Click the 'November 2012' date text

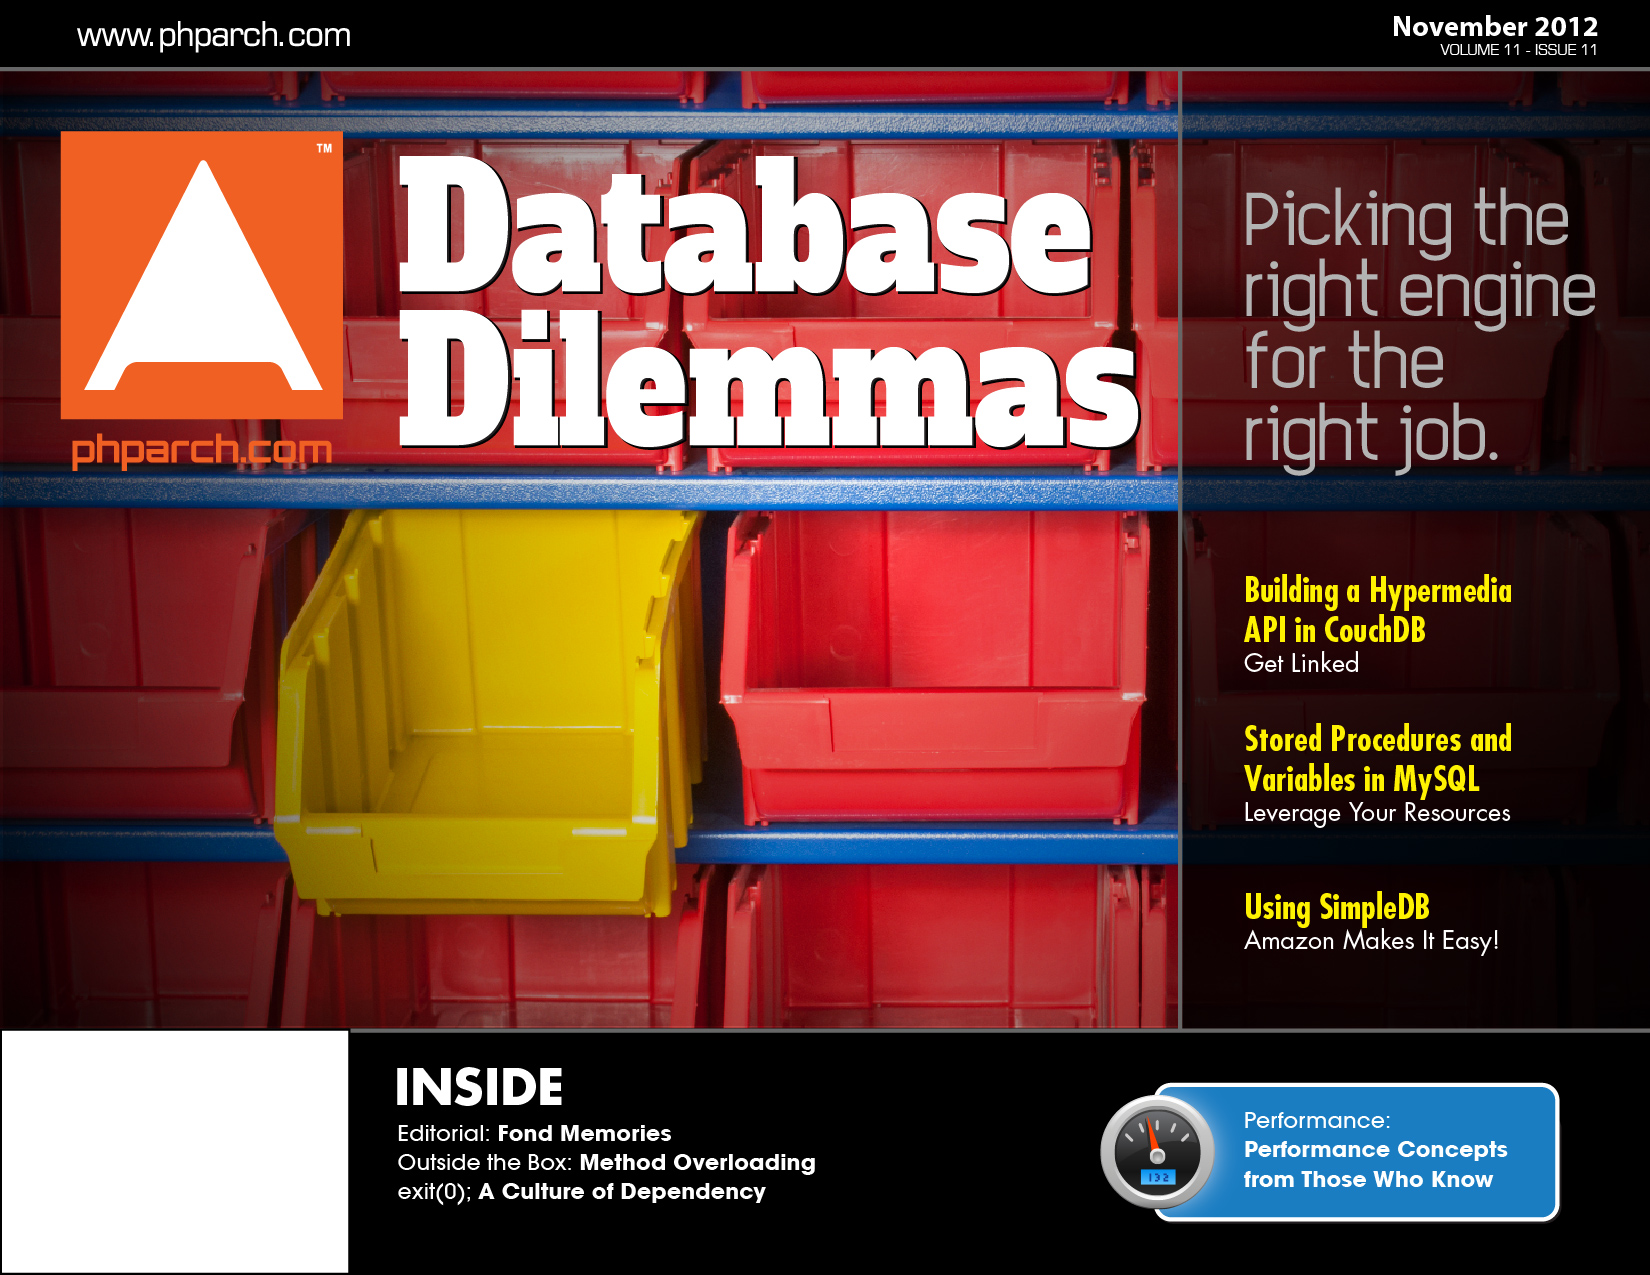pyautogui.click(x=1494, y=26)
